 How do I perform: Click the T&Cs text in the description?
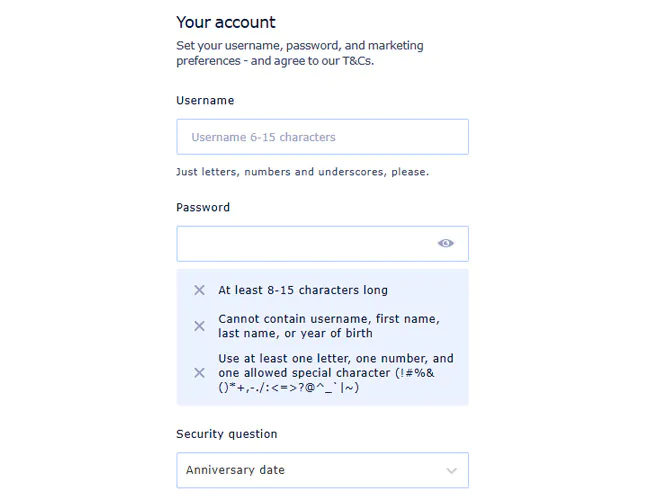[354, 60]
